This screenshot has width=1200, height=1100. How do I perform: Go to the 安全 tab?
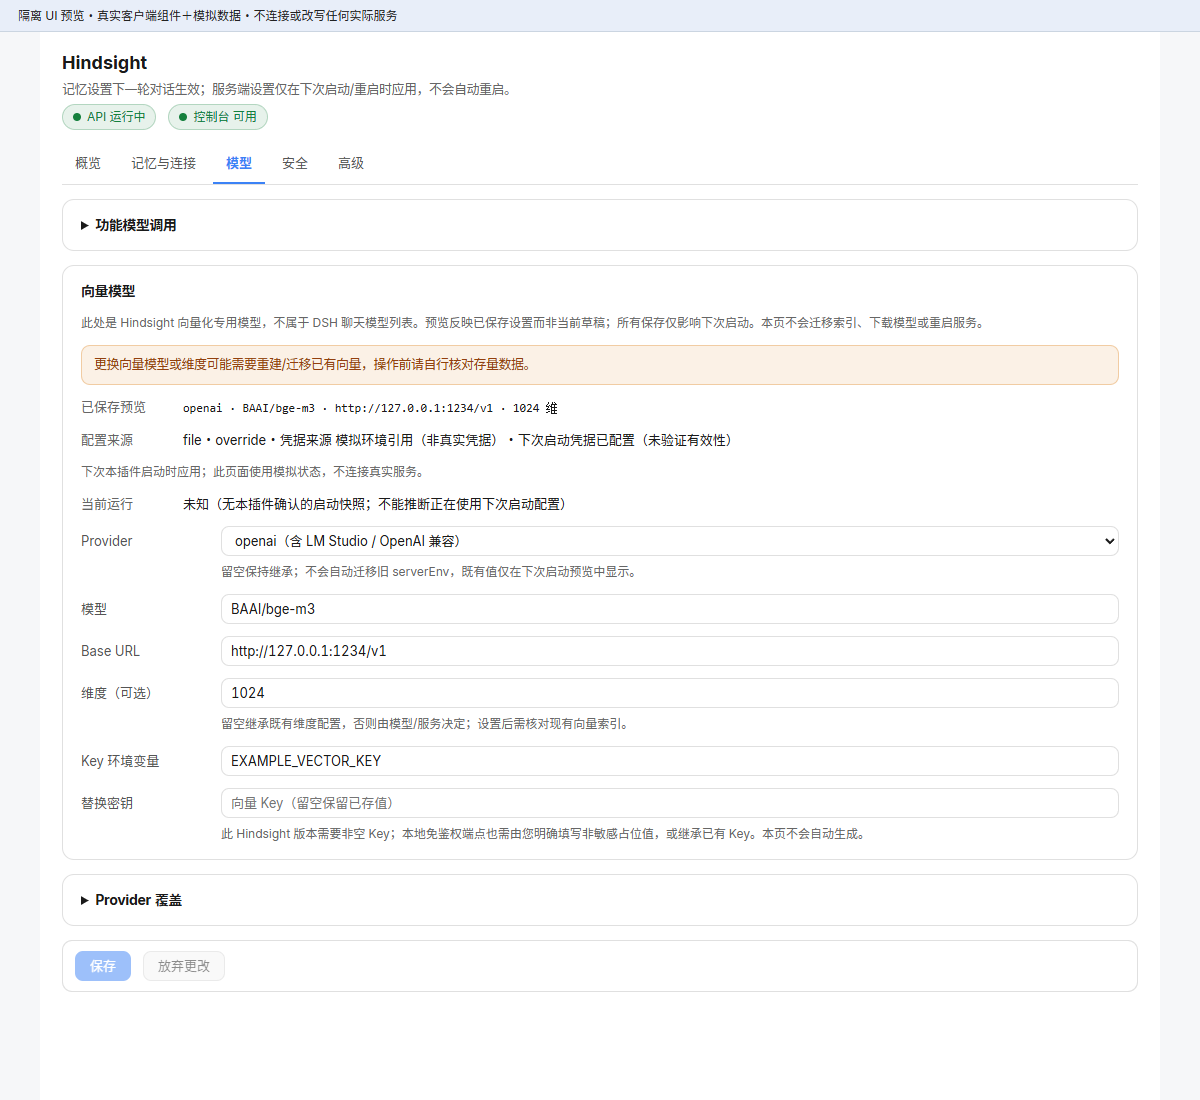pyautogui.click(x=295, y=163)
